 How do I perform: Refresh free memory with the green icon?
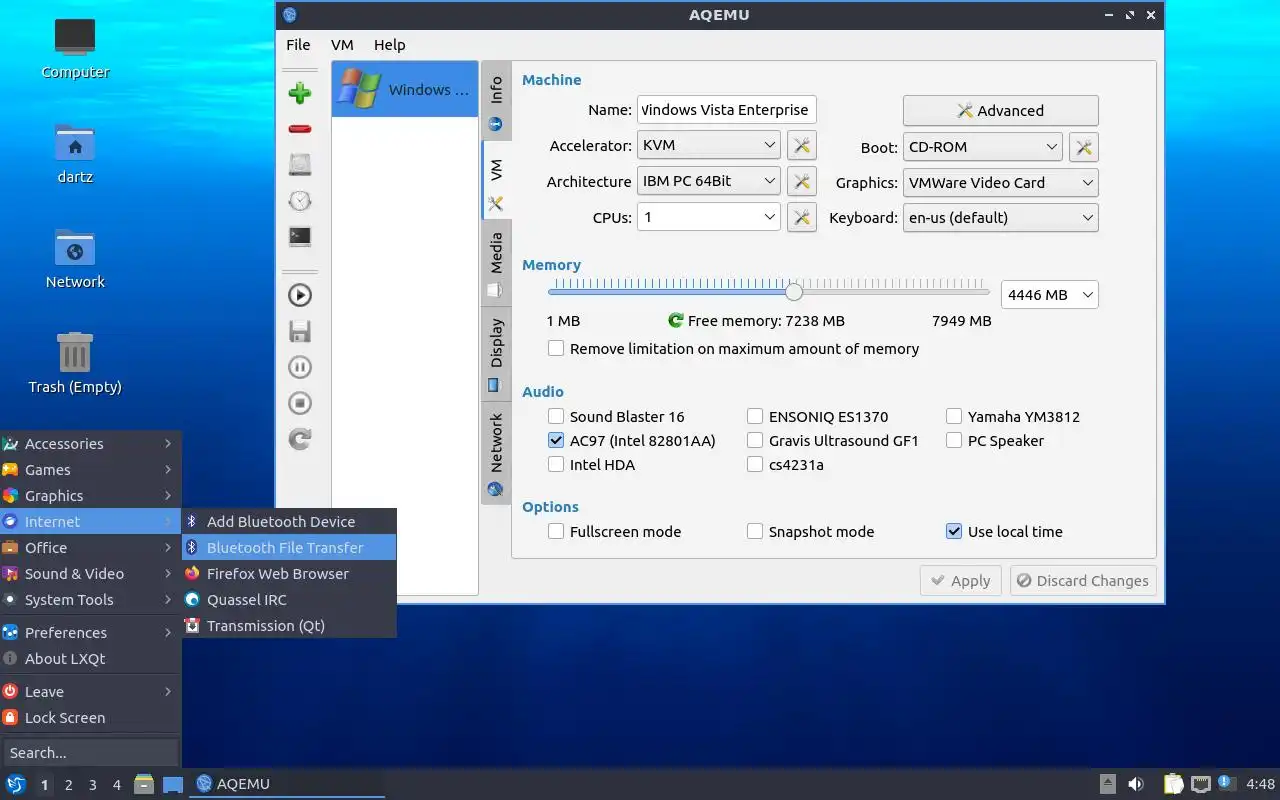tap(676, 321)
